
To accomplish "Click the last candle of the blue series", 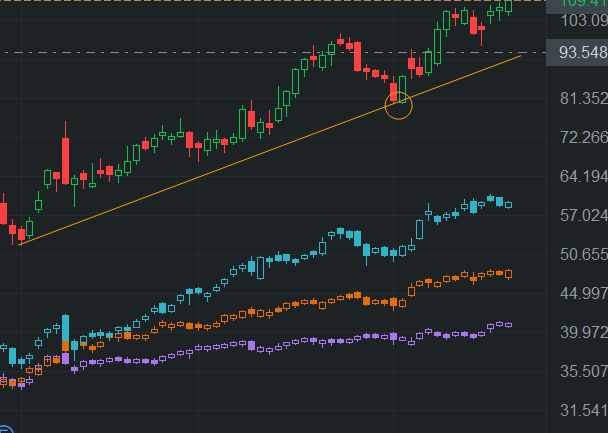I will click(x=508, y=204).
